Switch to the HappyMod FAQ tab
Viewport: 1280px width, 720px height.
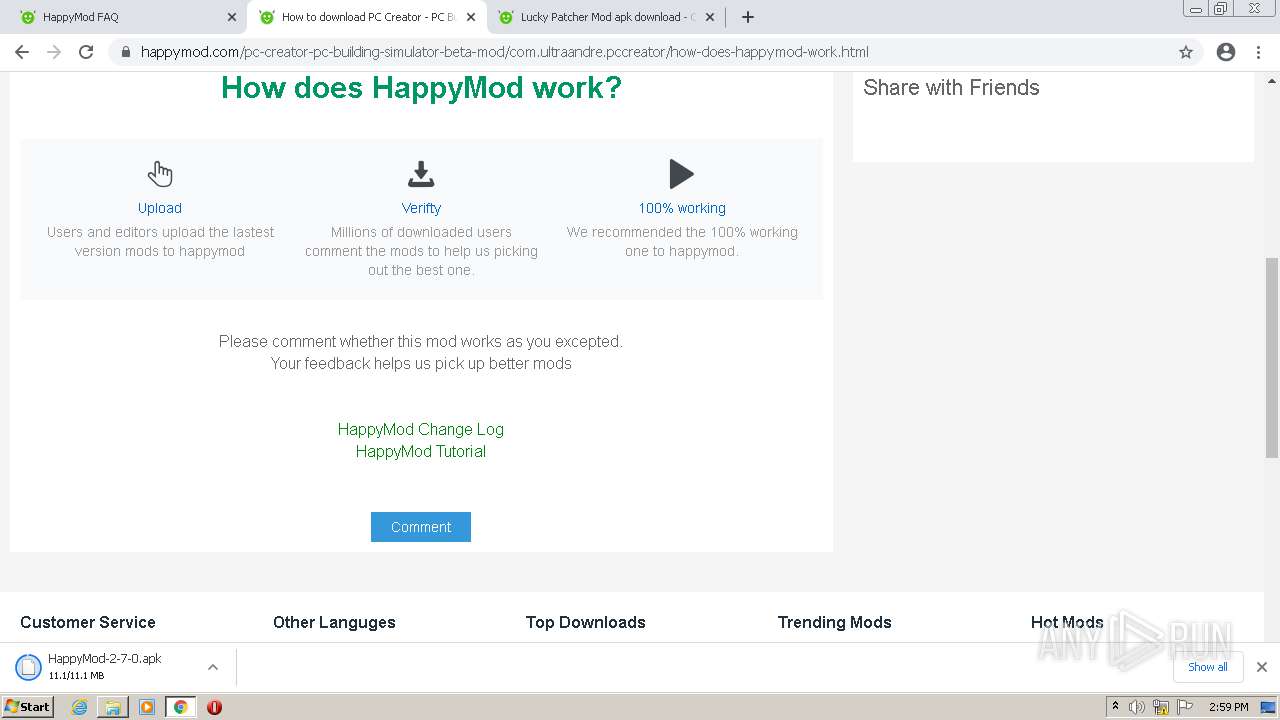pyautogui.click(x=128, y=17)
